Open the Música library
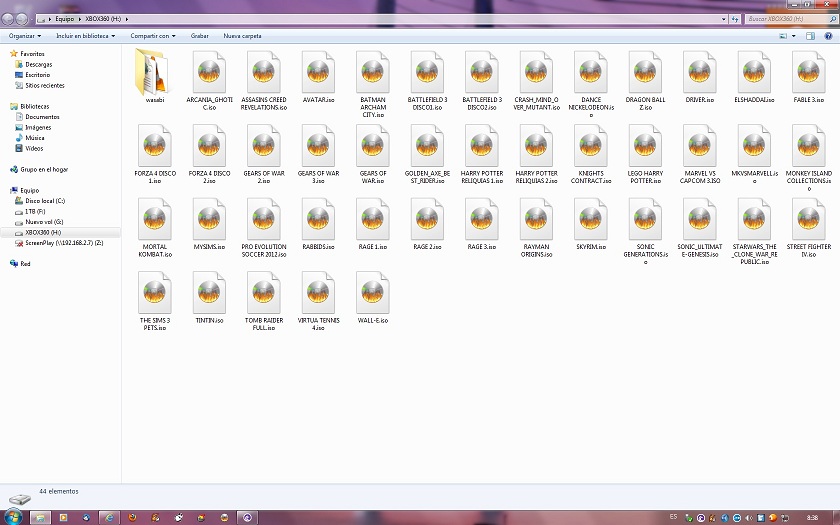This screenshot has height=525, width=840. tap(35, 138)
